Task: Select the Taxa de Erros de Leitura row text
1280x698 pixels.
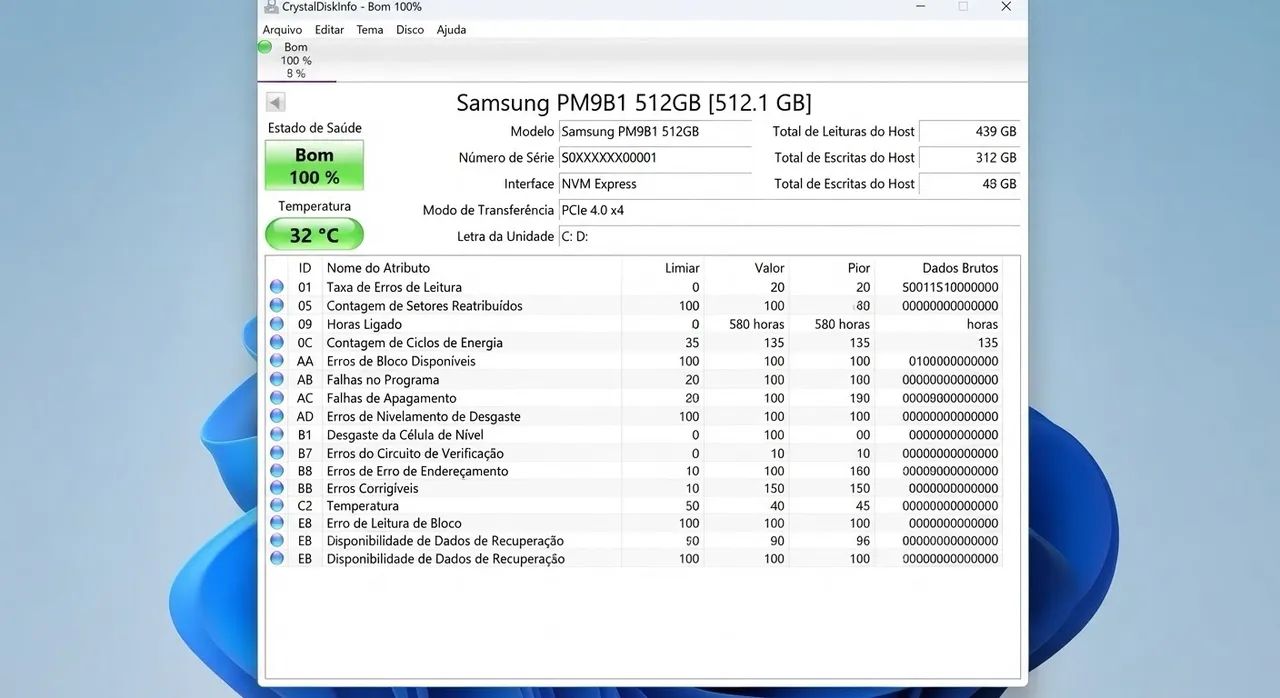Action: [x=394, y=287]
